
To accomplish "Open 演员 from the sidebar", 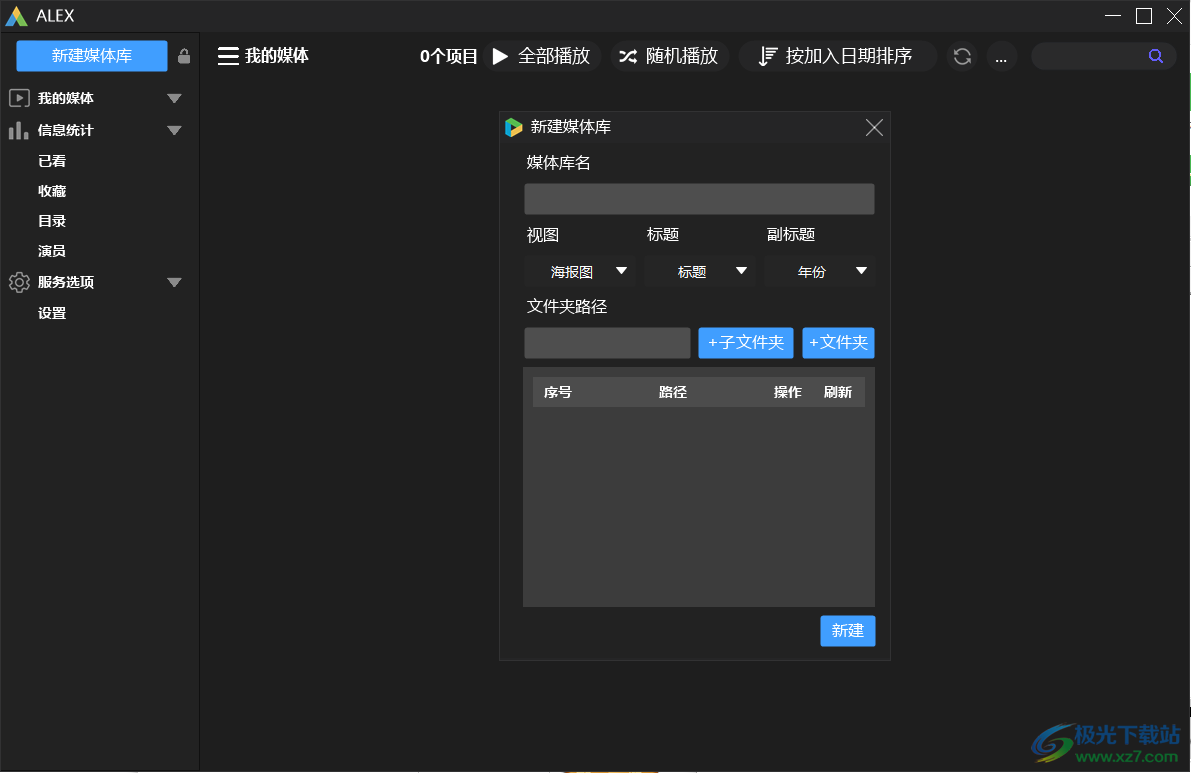I will (51, 250).
